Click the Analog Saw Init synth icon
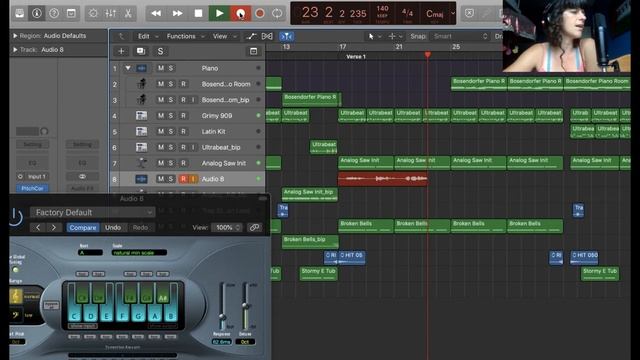Screen dimensions: 640x360 pyautogui.click(x=142, y=163)
